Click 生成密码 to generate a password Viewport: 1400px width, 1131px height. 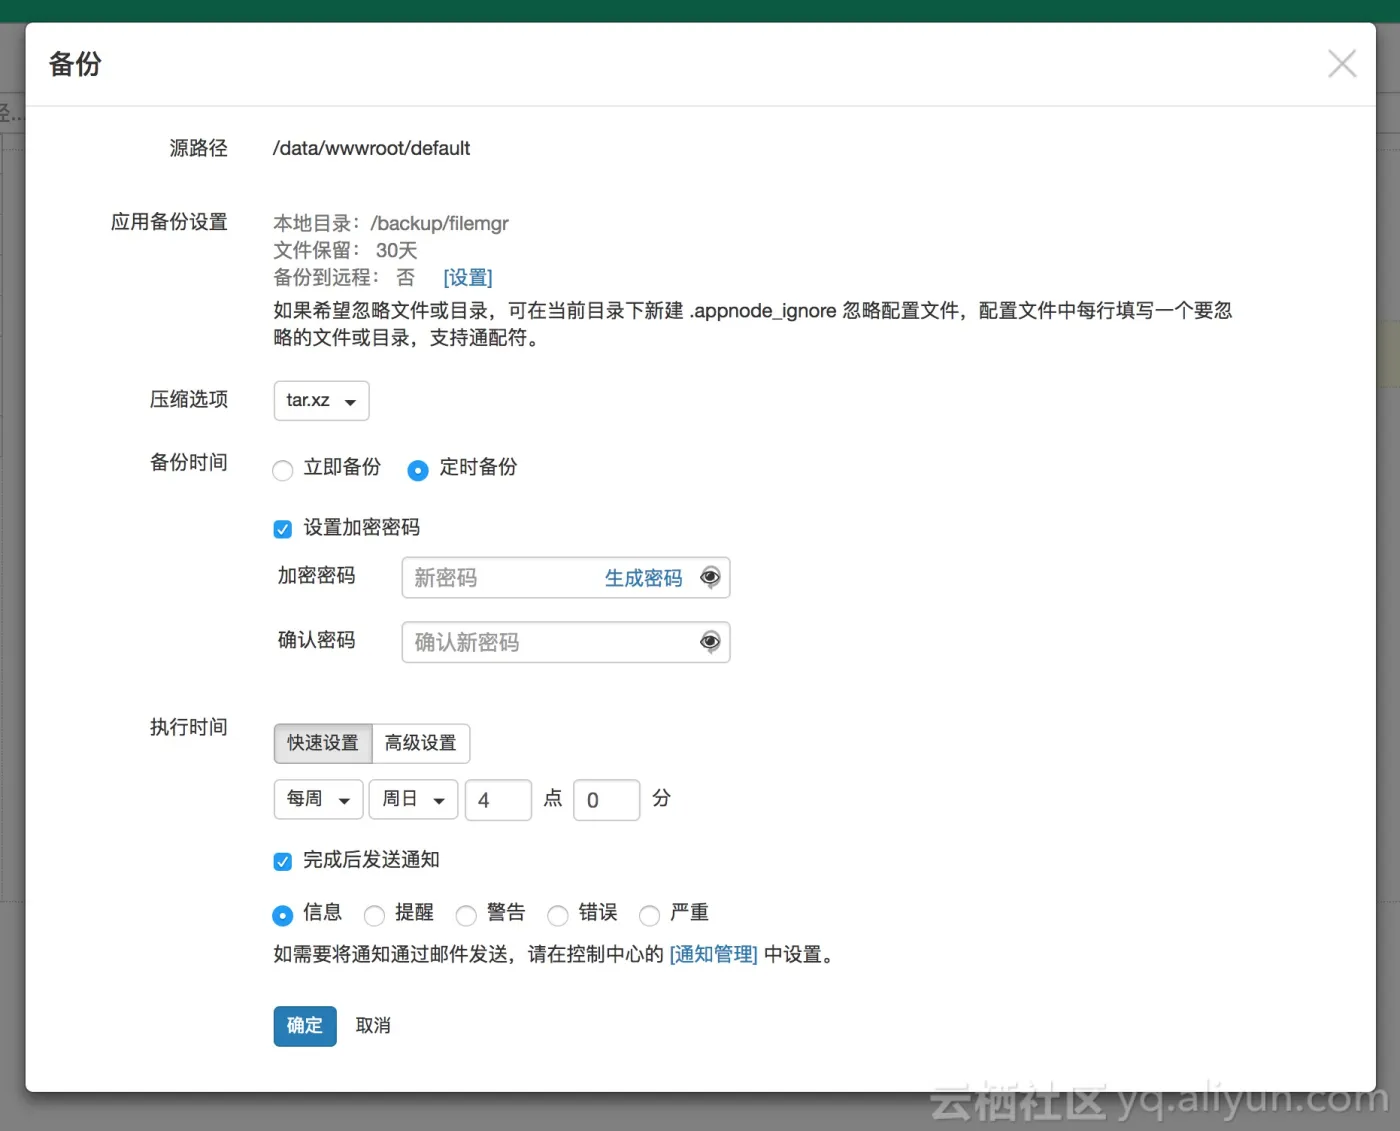click(x=643, y=578)
